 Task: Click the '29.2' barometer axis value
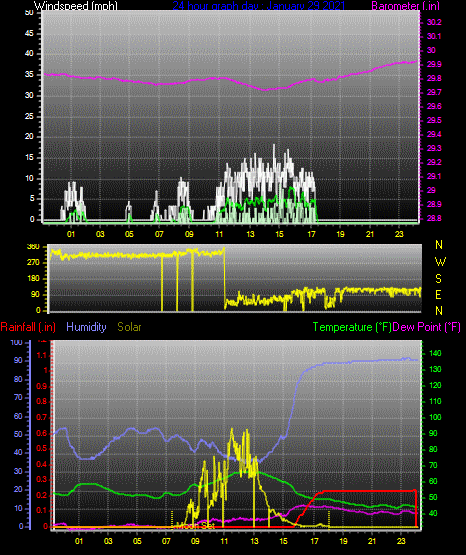pyautogui.click(x=434, y=162)
